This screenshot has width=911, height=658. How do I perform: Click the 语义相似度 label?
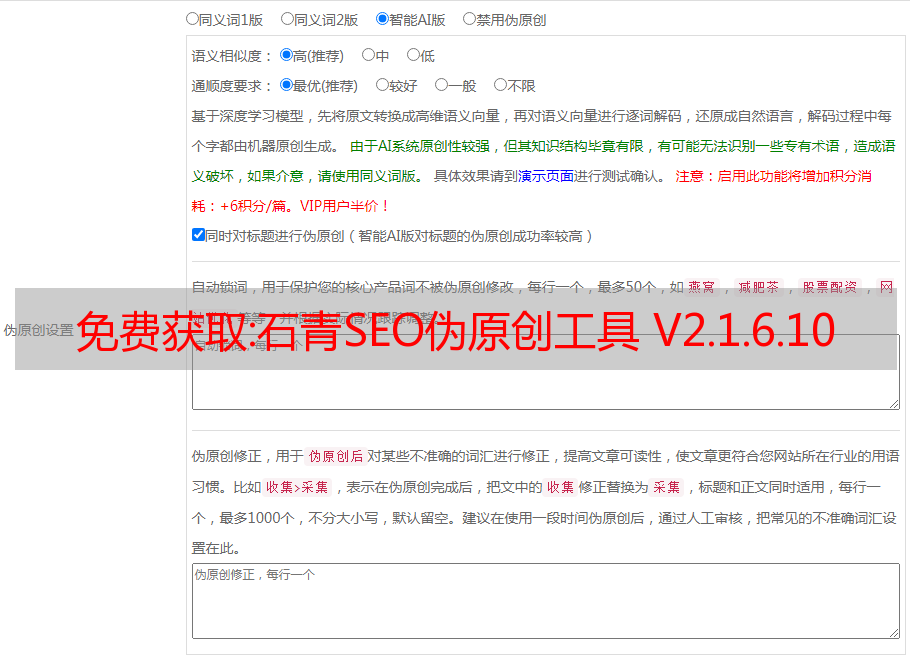pyautogui.click(x=232, y=56)
